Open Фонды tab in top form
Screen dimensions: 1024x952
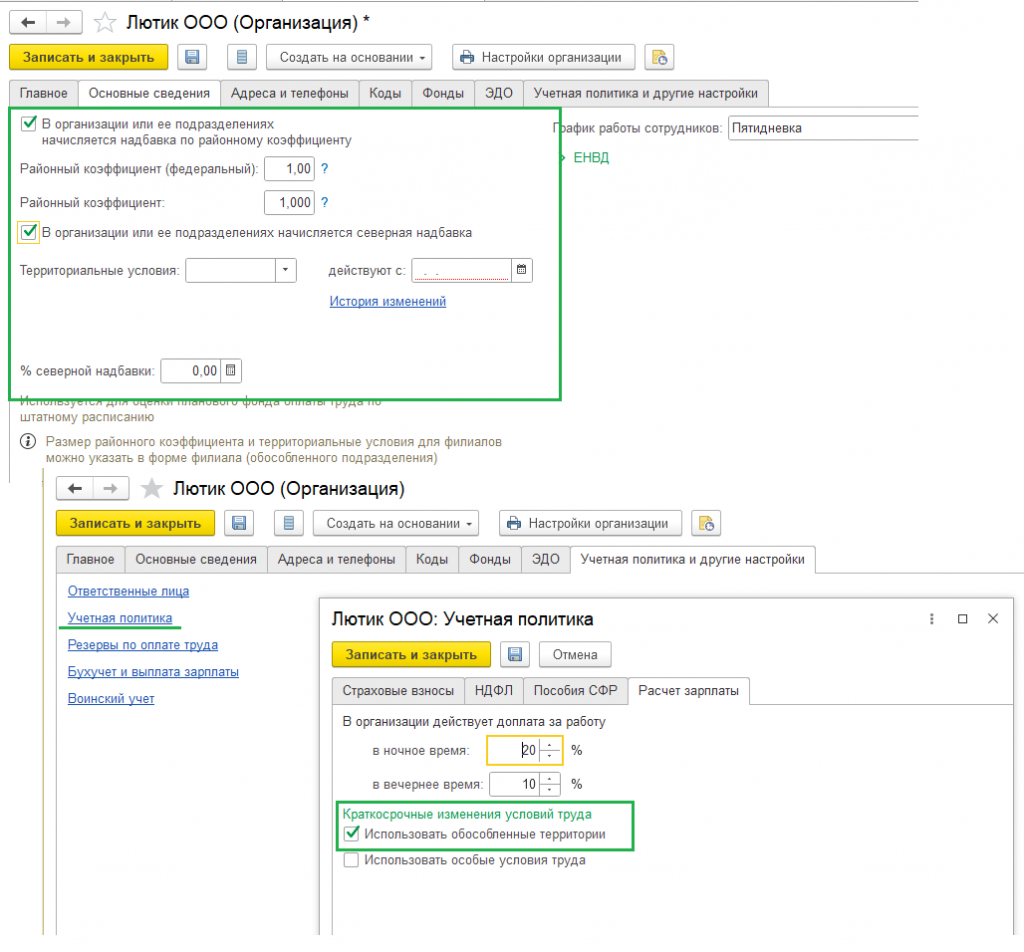click(x=443, y=93)
